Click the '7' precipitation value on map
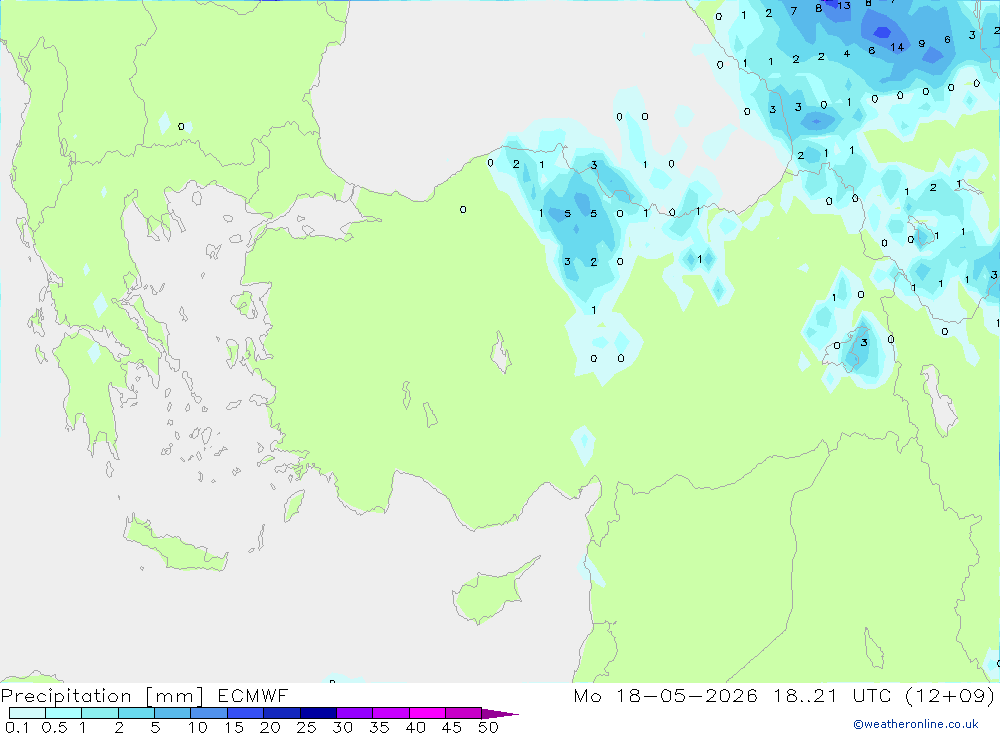Screen dimensions: 1000x733 tap(793, 11)
